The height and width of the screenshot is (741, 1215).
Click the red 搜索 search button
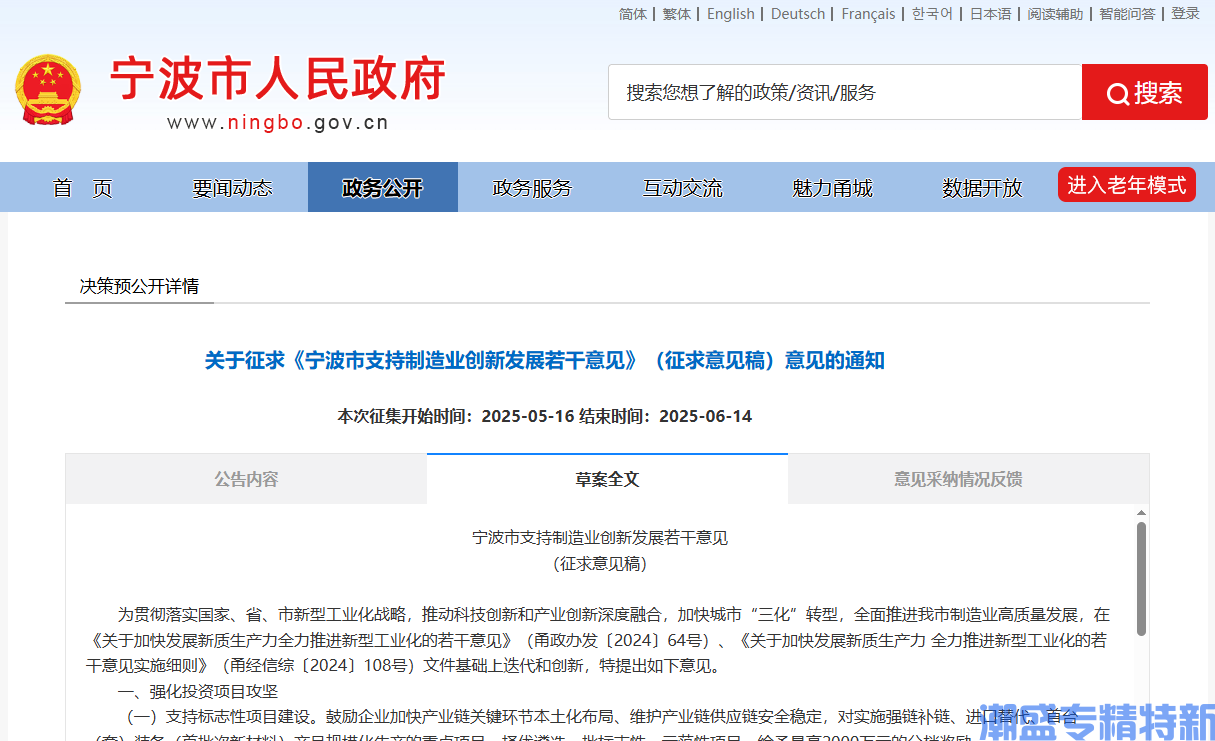(x=1144, y=92)
